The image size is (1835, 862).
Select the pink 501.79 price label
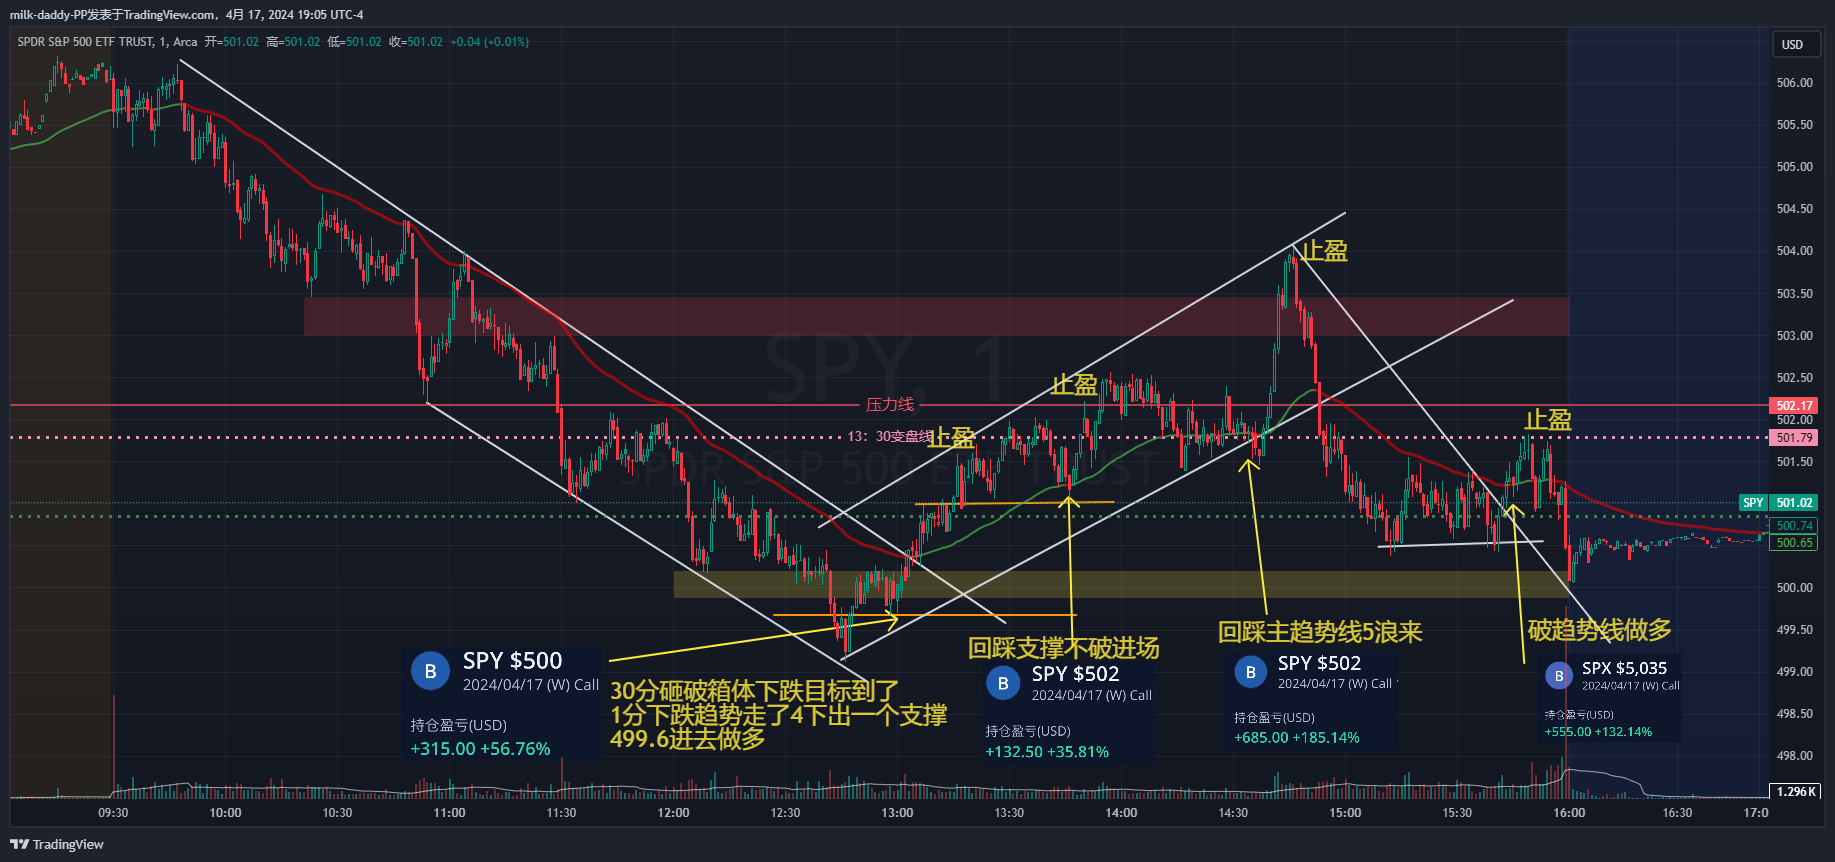pos(1794,438)
